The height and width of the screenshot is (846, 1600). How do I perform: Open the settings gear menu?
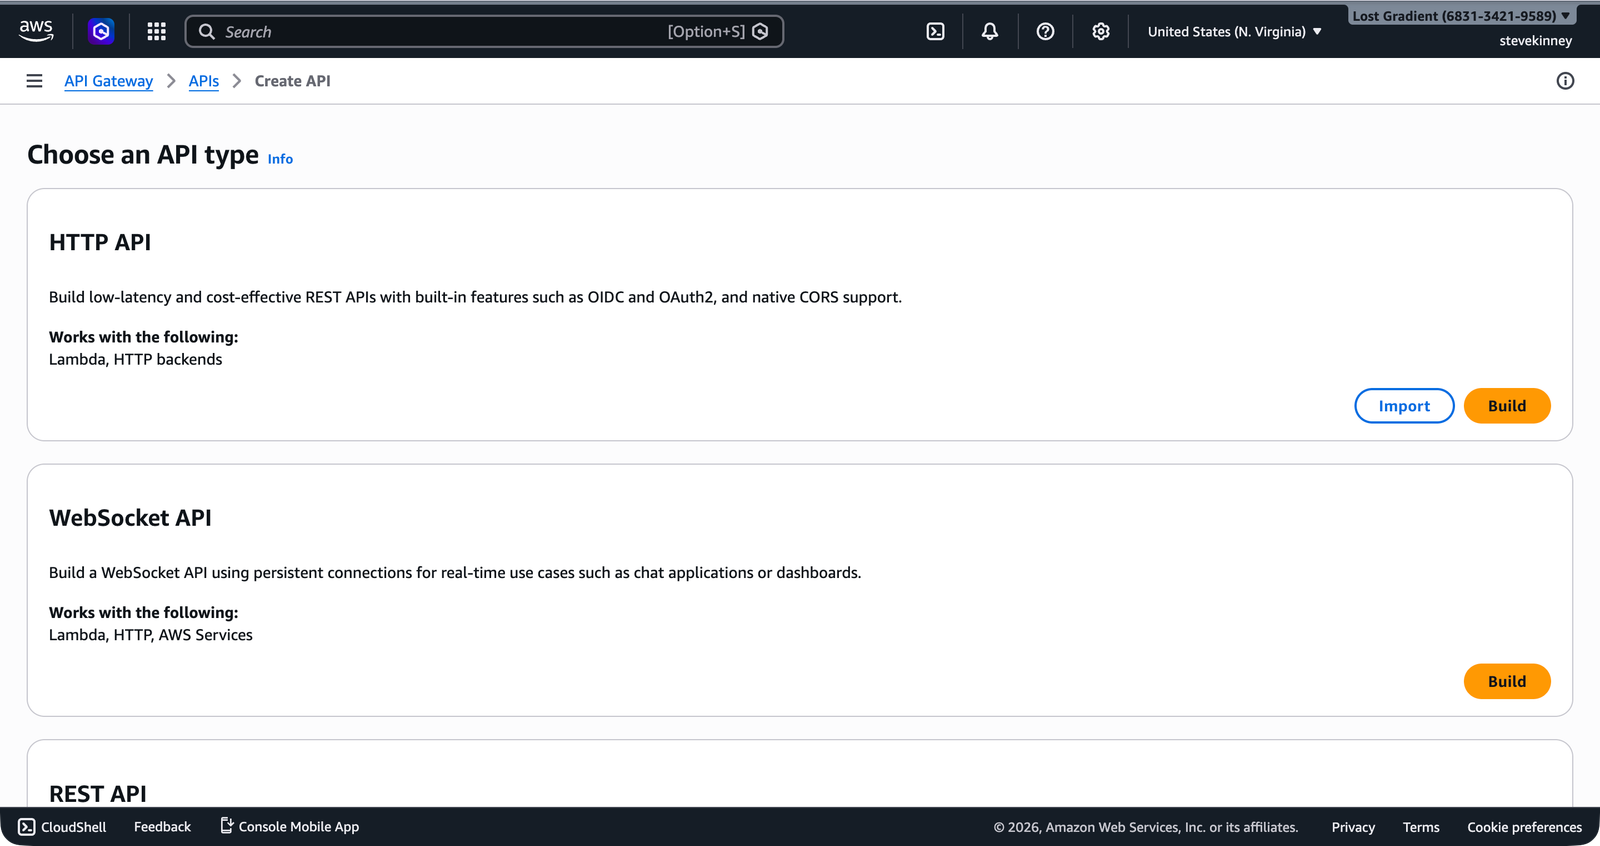1101,32
